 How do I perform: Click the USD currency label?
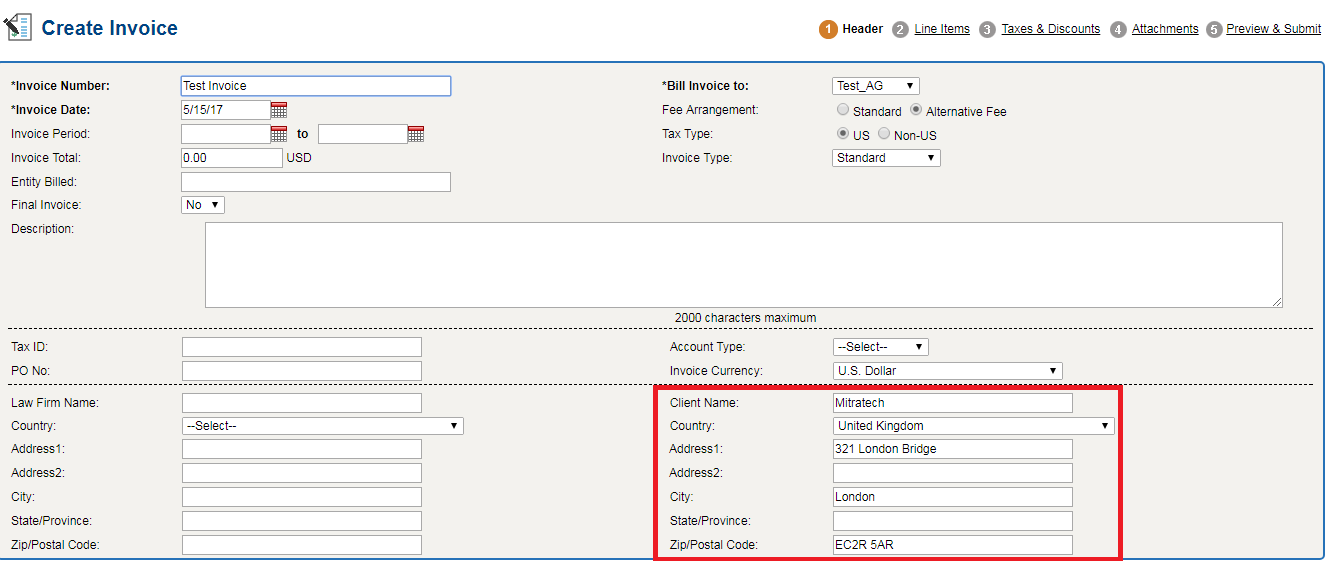pyautogui.click(x=300, y=158)
